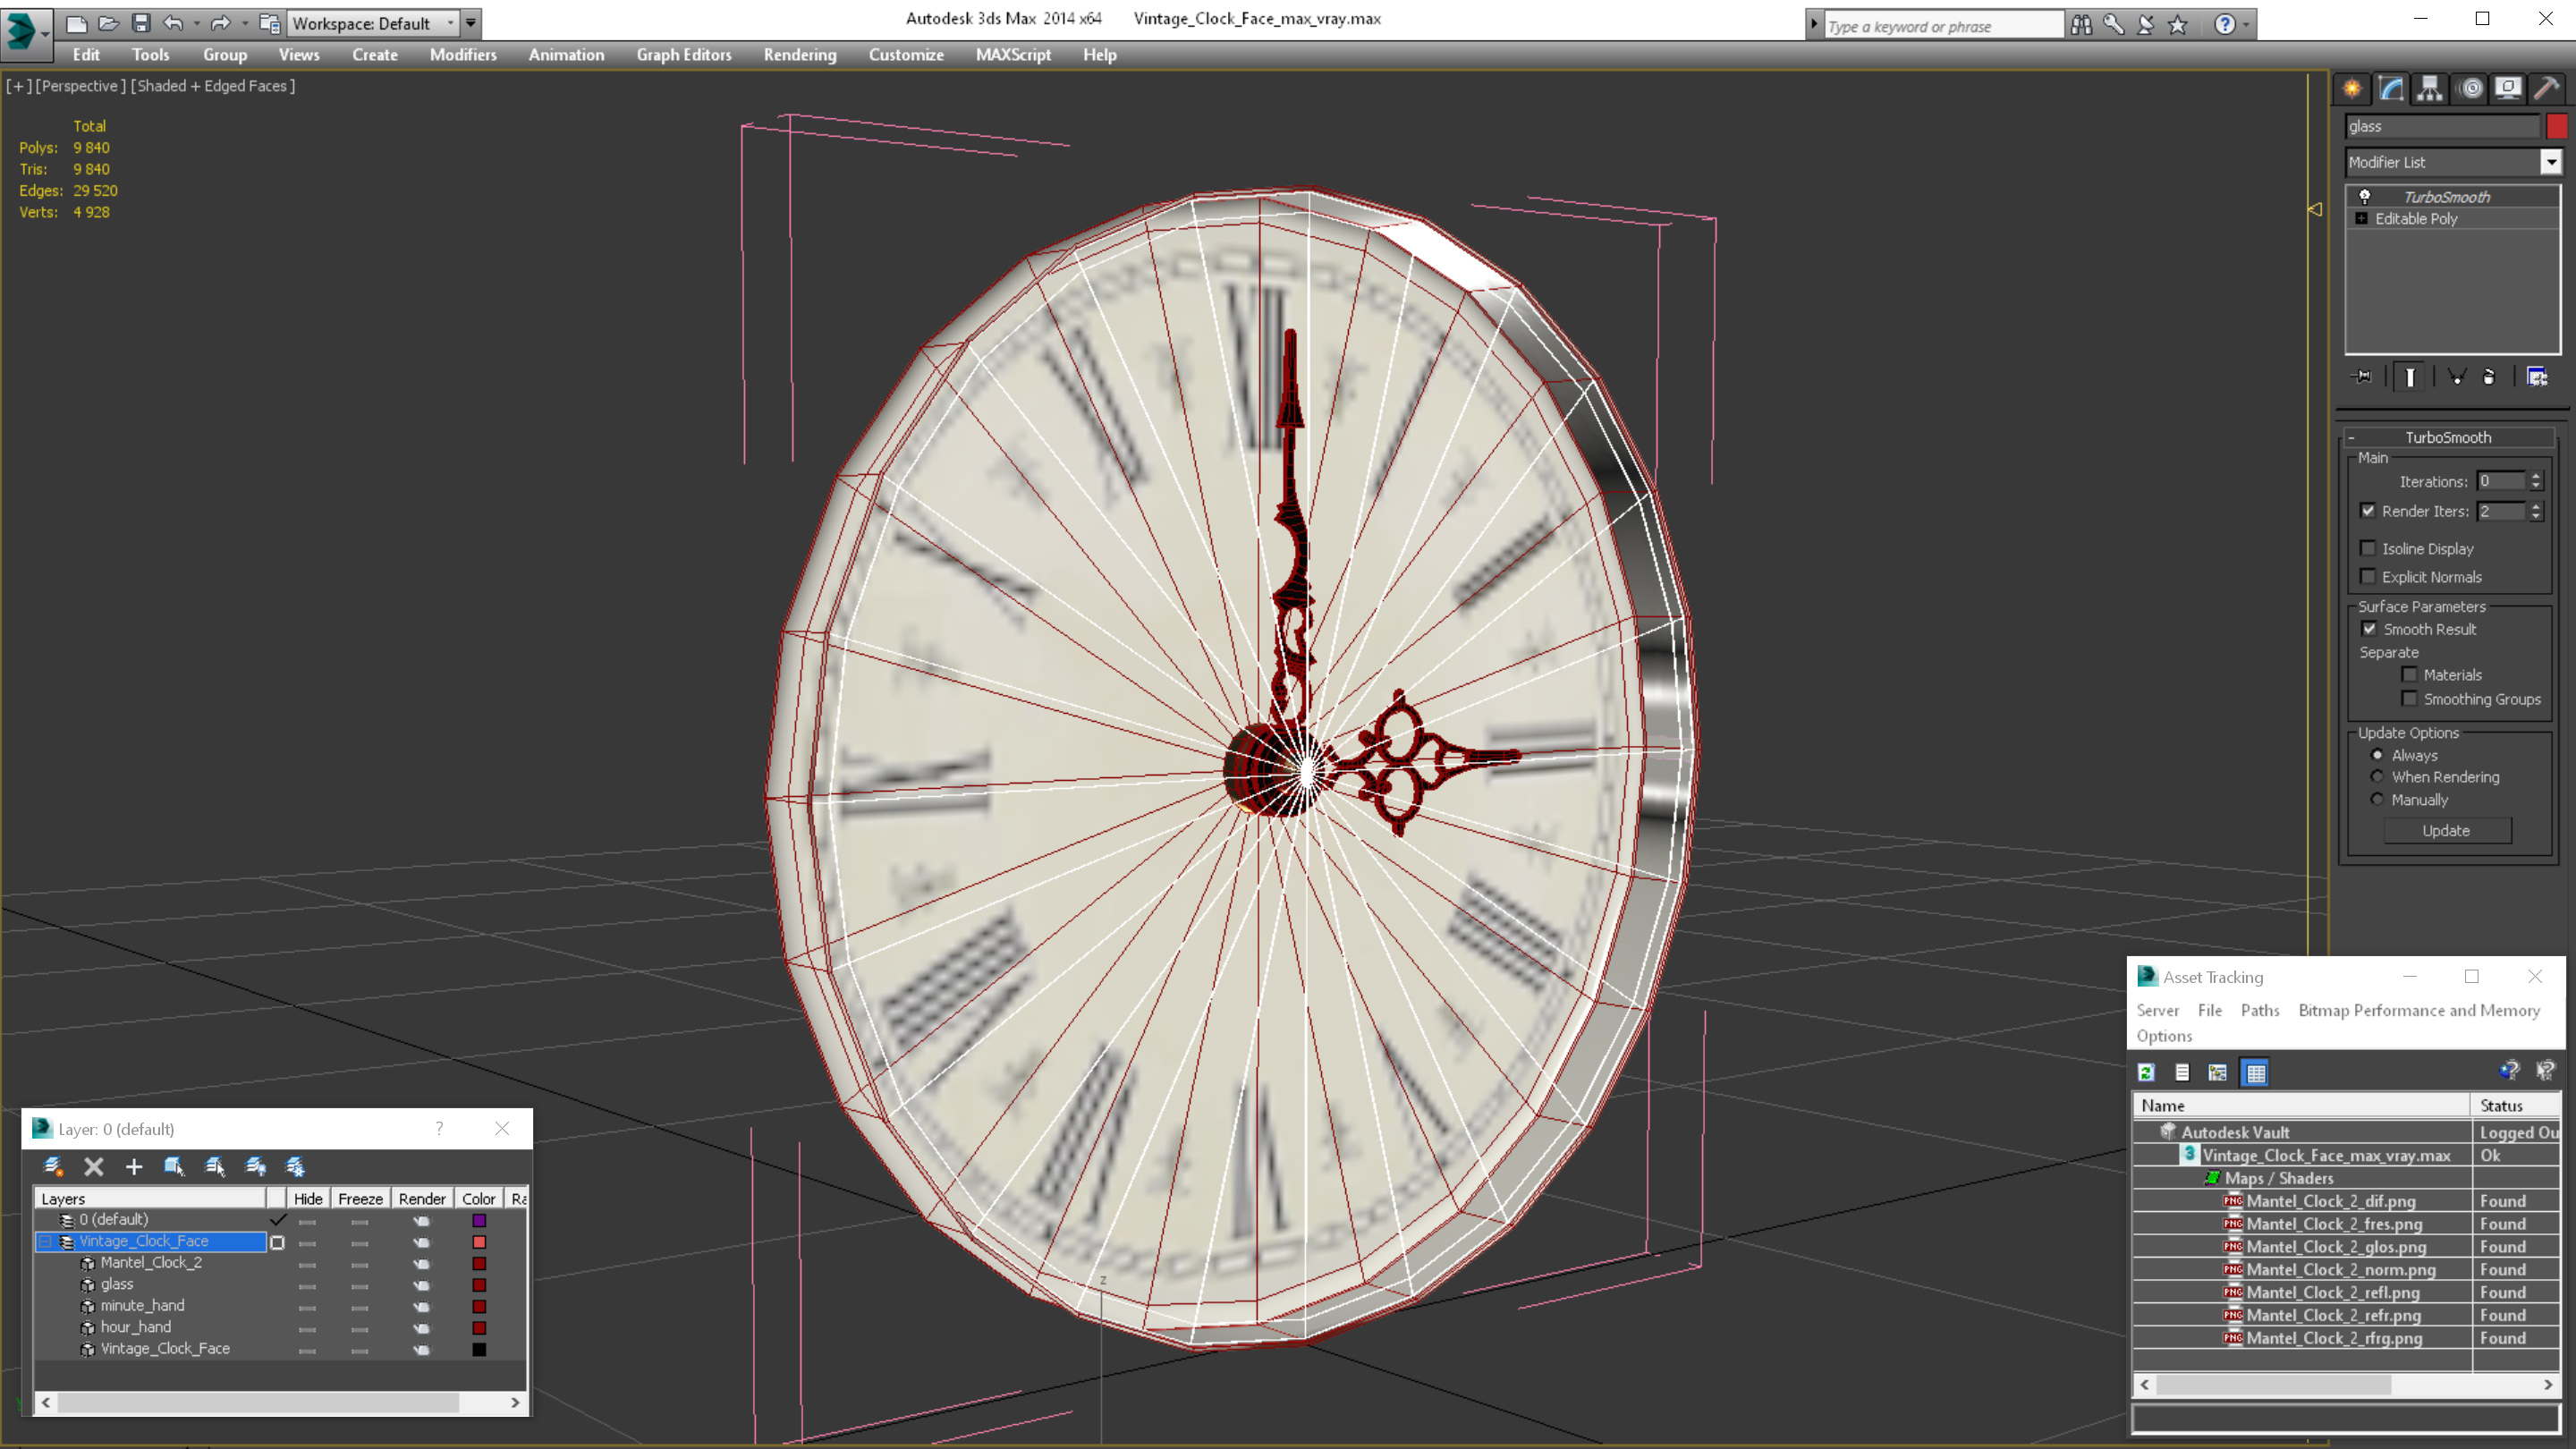Click Select Highlighted Objects icon in Layer dialog

click(x=174, y=1166)
